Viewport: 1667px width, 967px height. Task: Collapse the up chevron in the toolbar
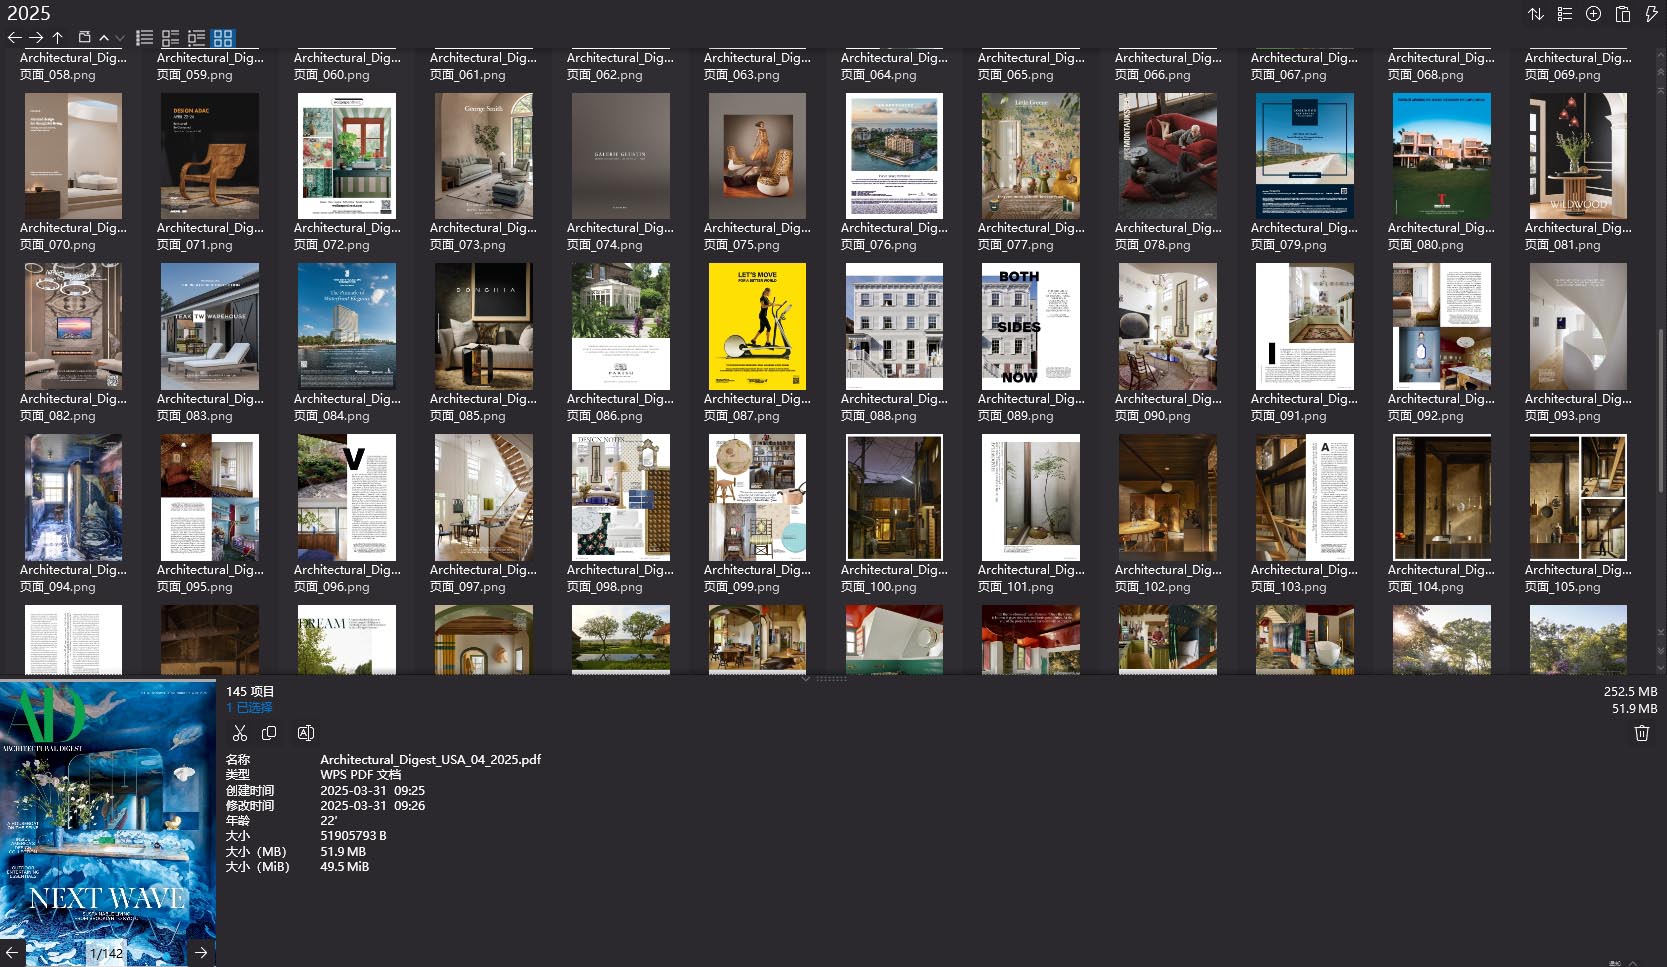click(x=104, y=38)
